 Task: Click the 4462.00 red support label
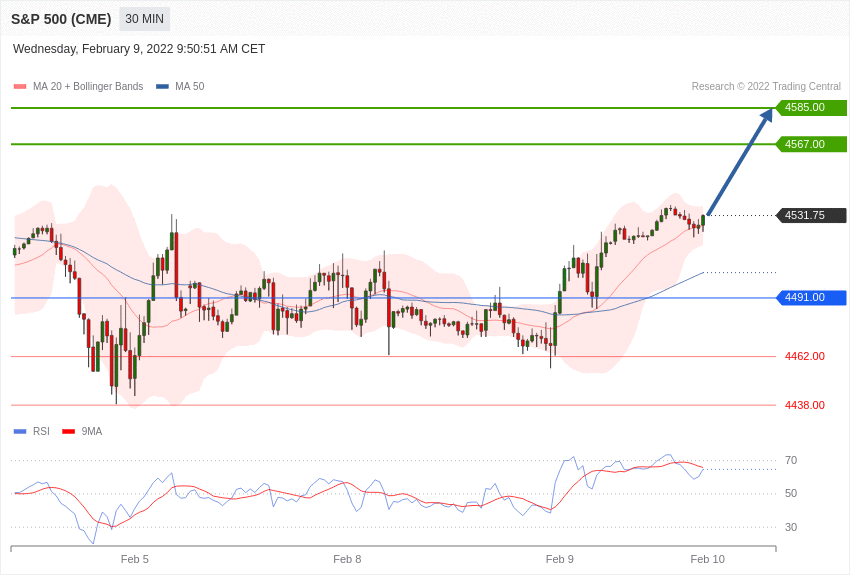click(804, 356)
